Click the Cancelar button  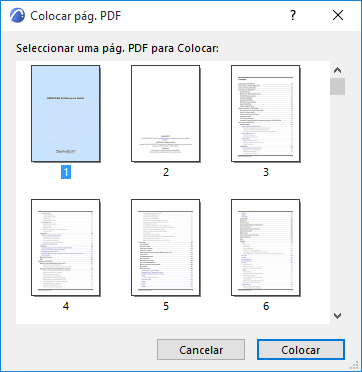coord(201,350)
